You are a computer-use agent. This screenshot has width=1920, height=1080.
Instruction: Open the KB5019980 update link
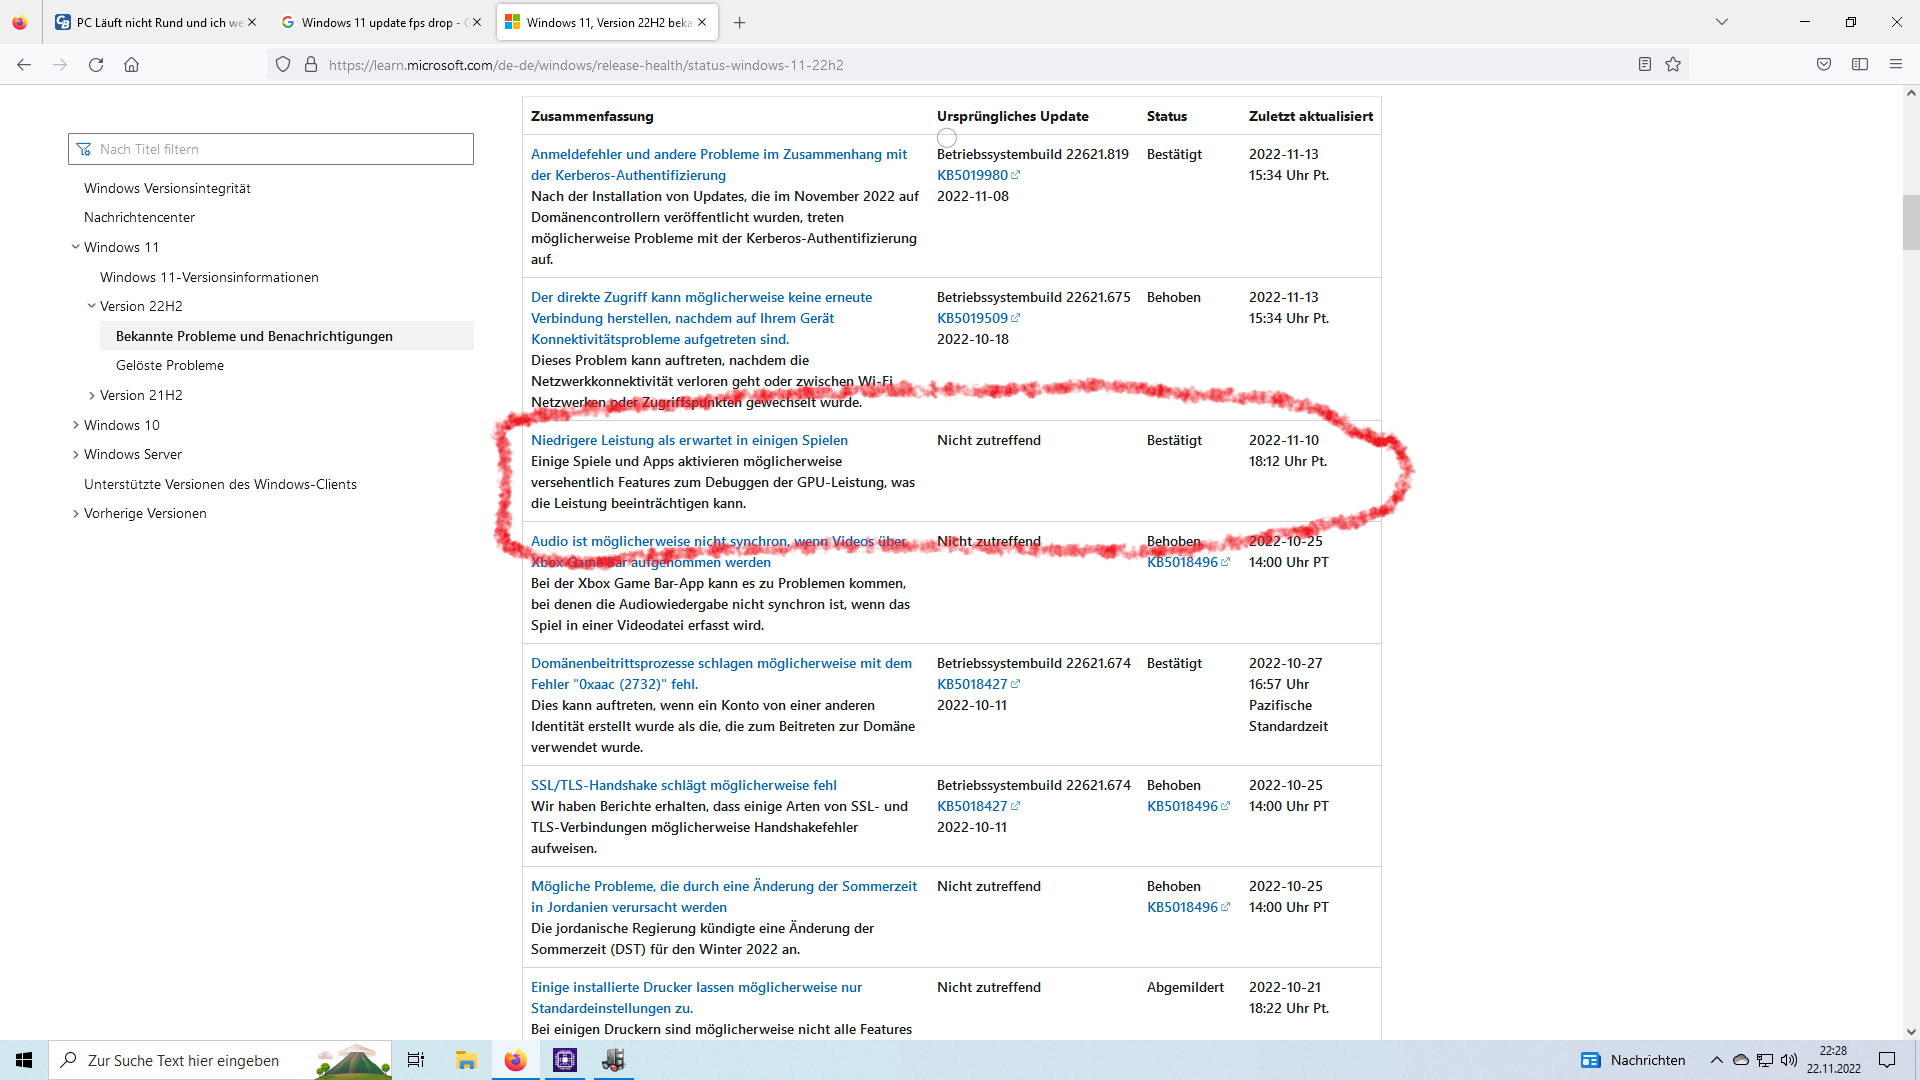[x=972, y=175]
